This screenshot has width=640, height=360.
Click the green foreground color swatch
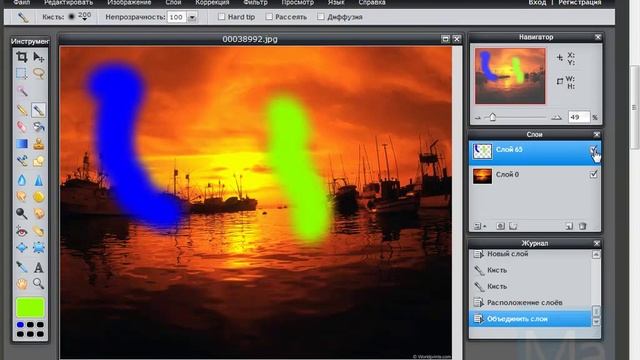pos(30,307)
